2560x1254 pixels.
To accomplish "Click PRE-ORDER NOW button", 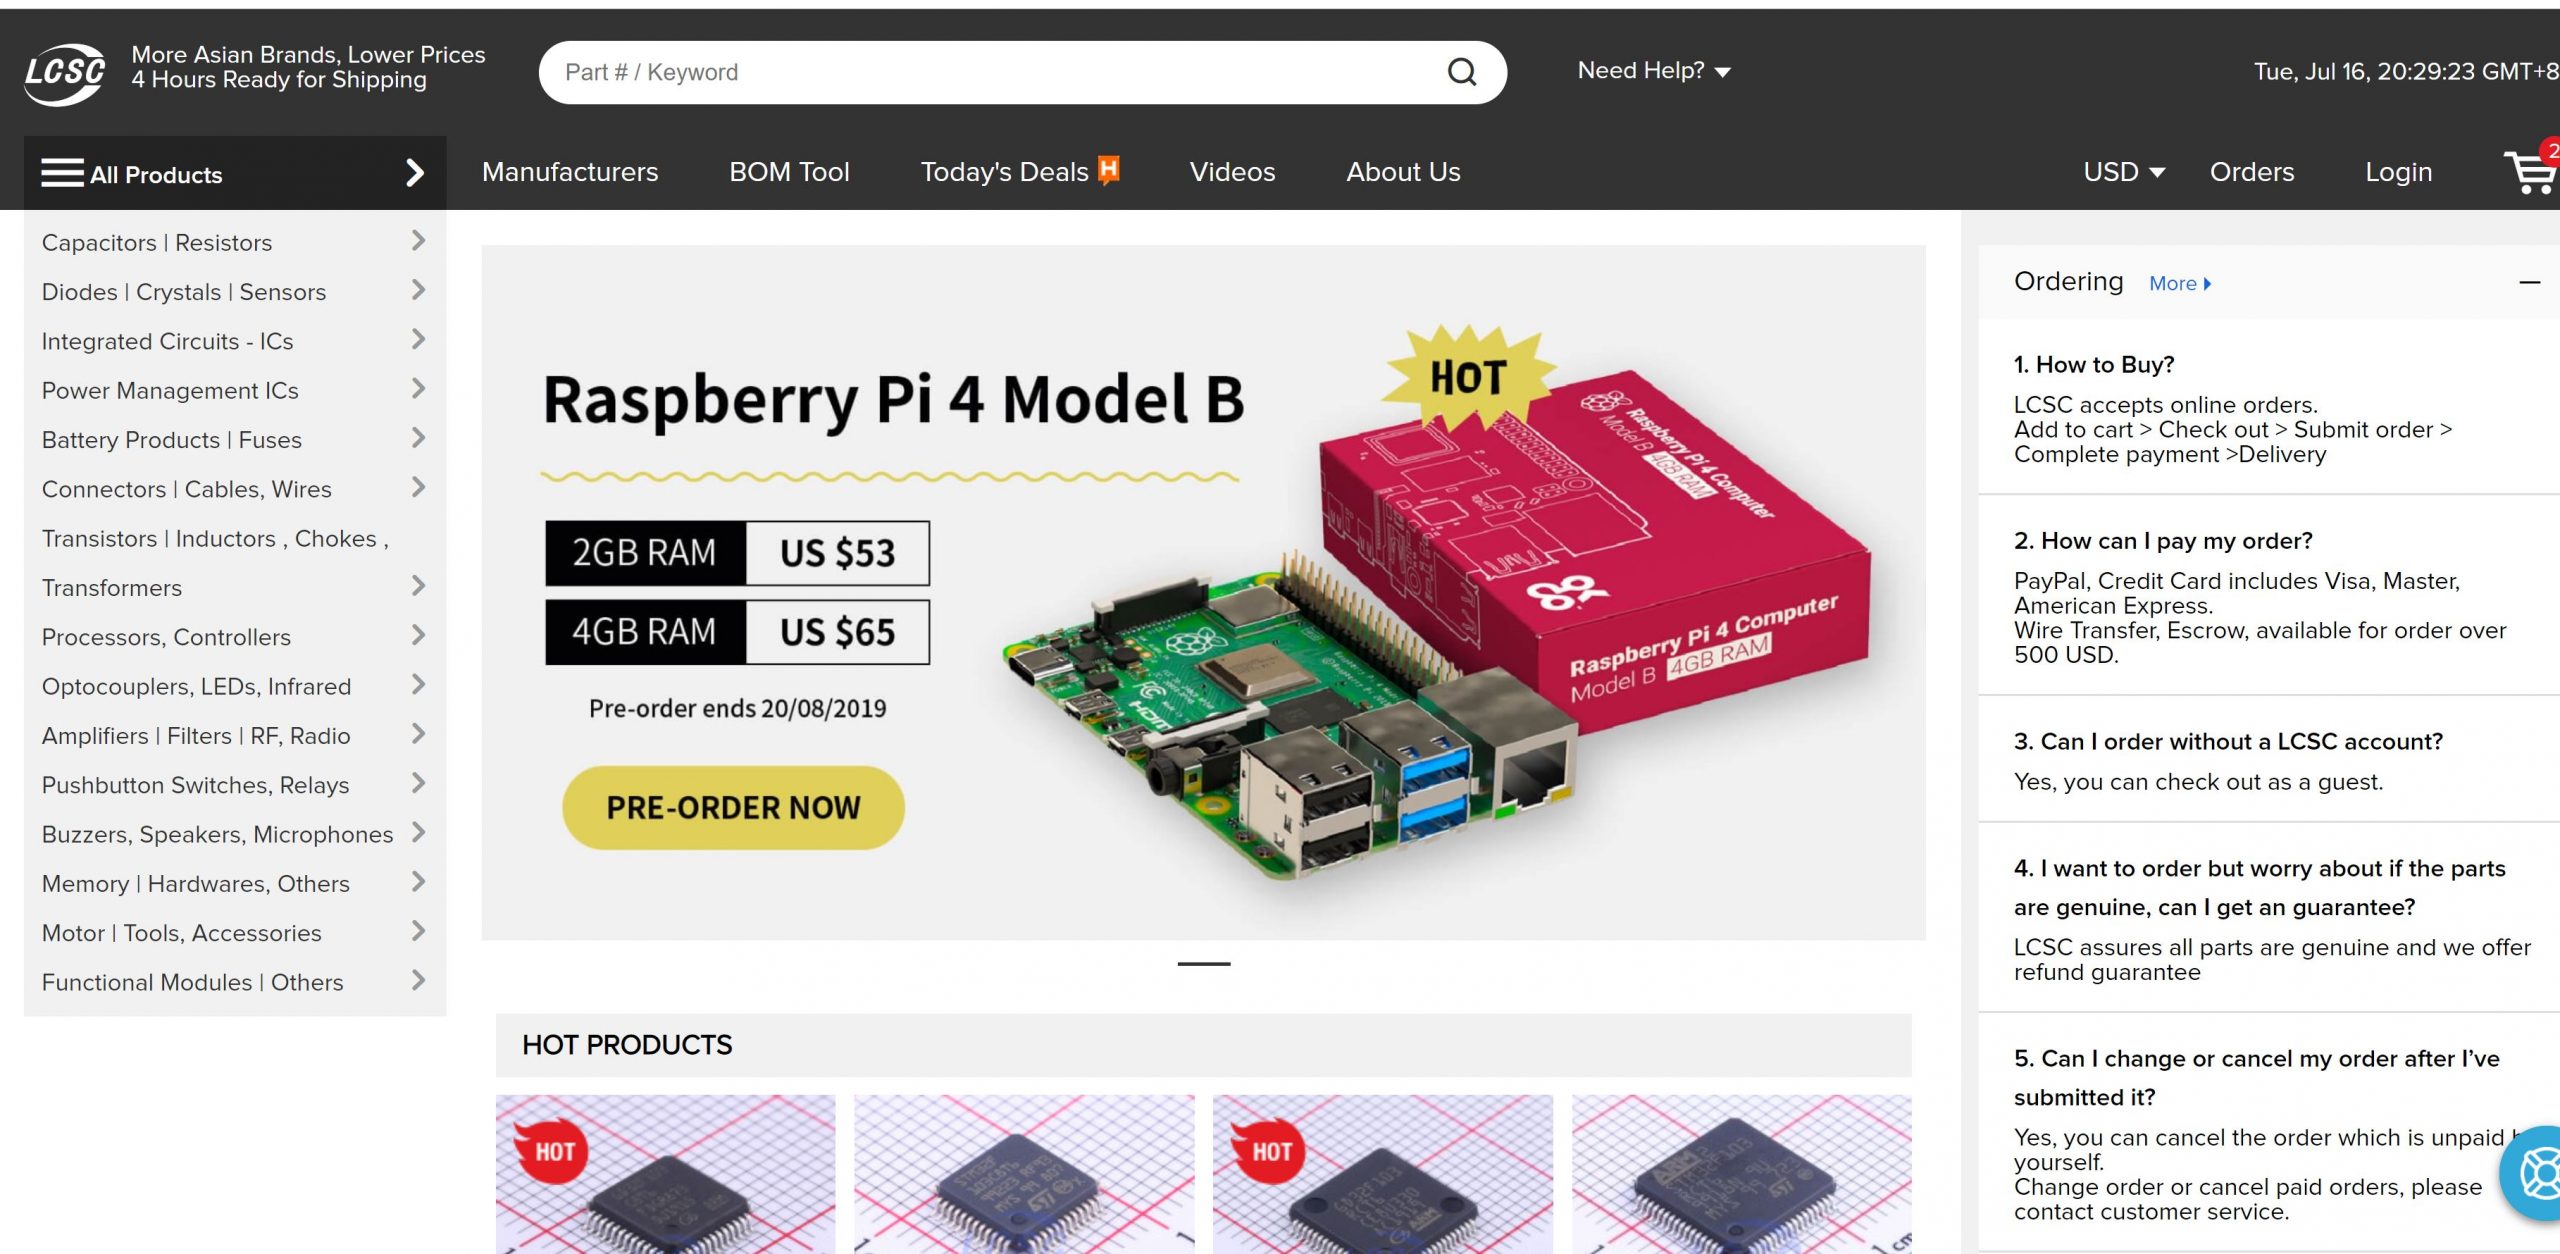I will tap(731, 807).
